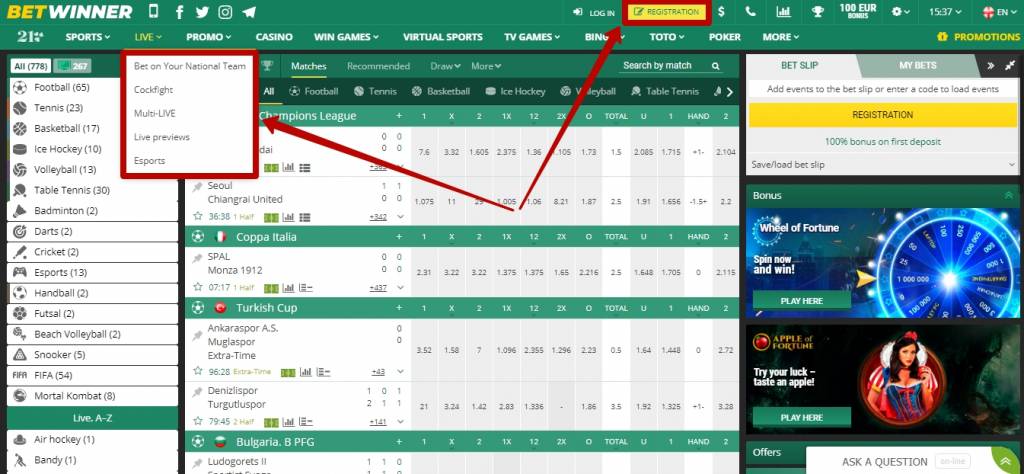Screen dimensions: 1024x474
Task: Expand the MORE navigation dropdown
Action: click(x=780, y=37)
